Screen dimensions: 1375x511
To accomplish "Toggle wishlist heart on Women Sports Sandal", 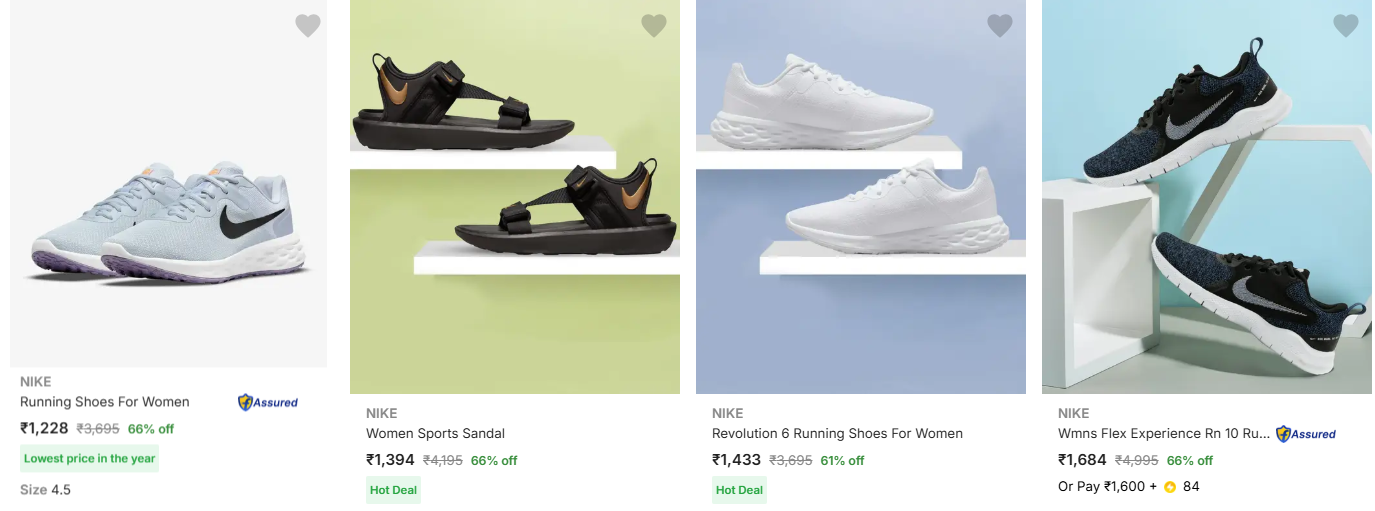I will click(654, 26).
